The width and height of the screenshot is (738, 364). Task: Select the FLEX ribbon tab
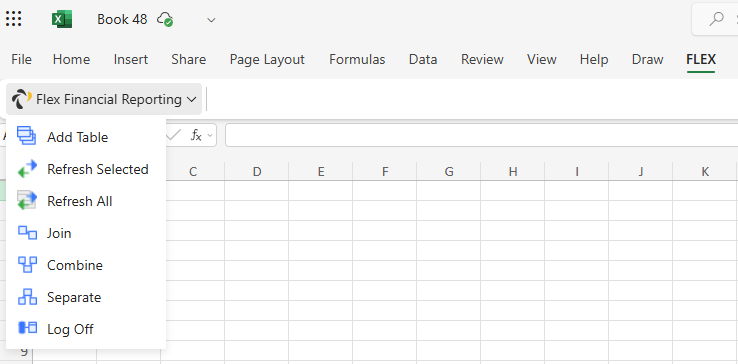click(701, 59)
